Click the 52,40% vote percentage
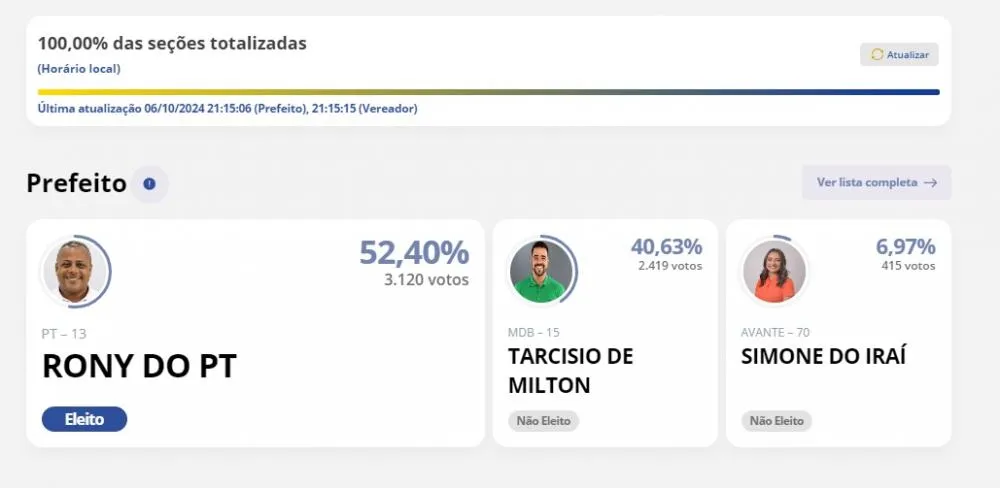 414,253
